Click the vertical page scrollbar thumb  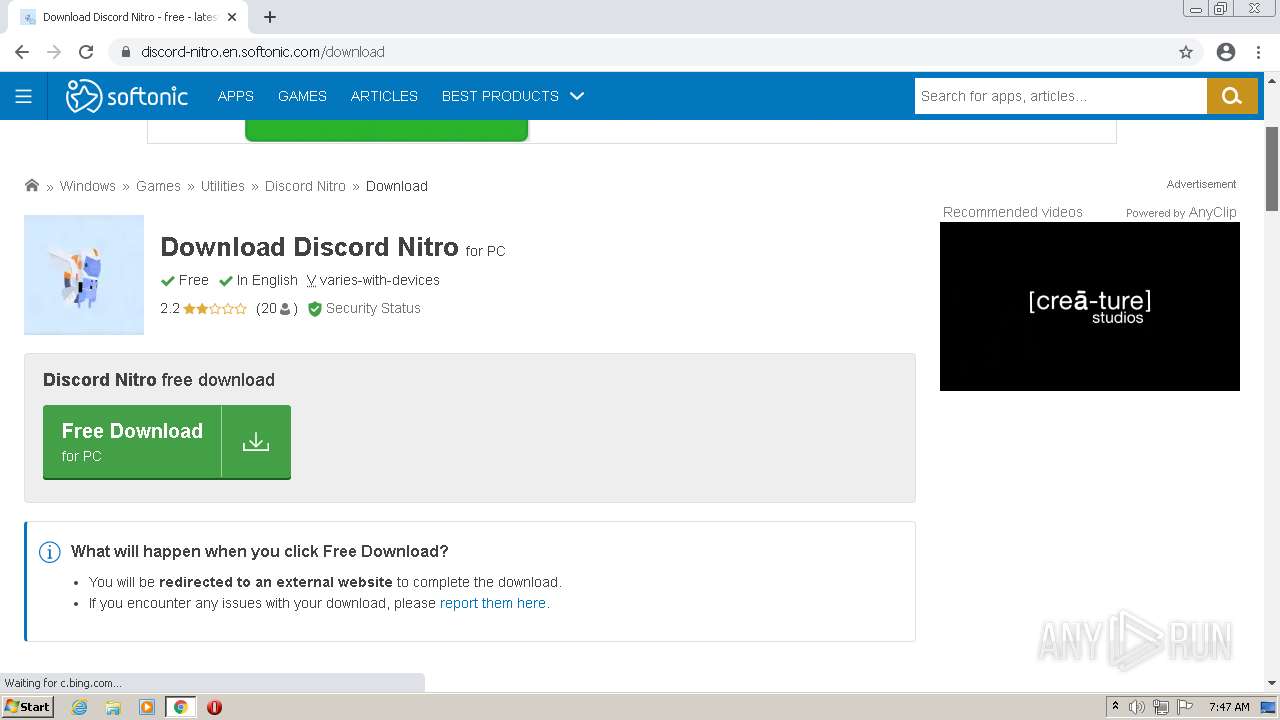coord(1272,169)
